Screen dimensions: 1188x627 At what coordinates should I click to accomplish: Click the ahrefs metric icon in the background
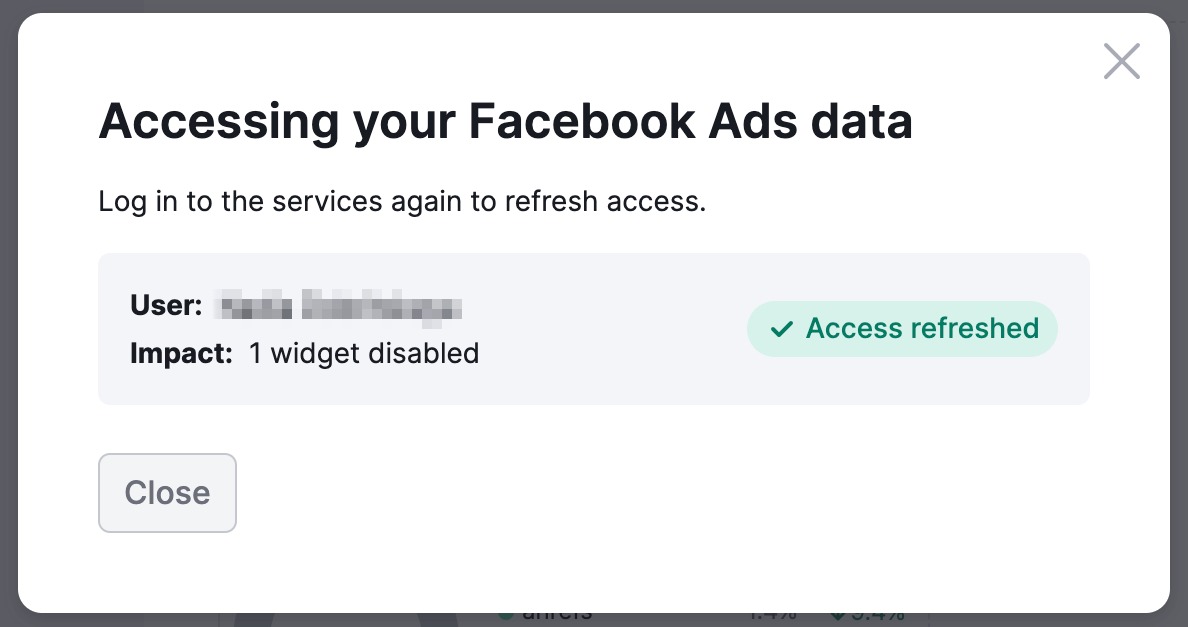point(505,613)
